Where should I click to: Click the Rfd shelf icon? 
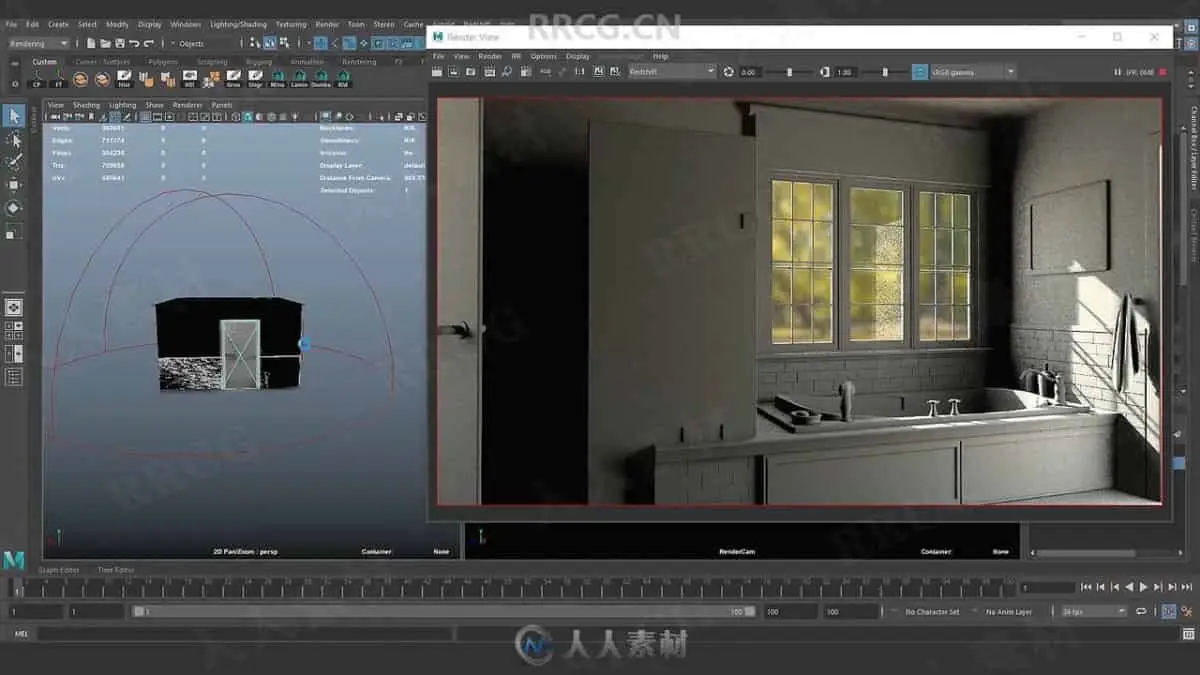tap(343, 78)
